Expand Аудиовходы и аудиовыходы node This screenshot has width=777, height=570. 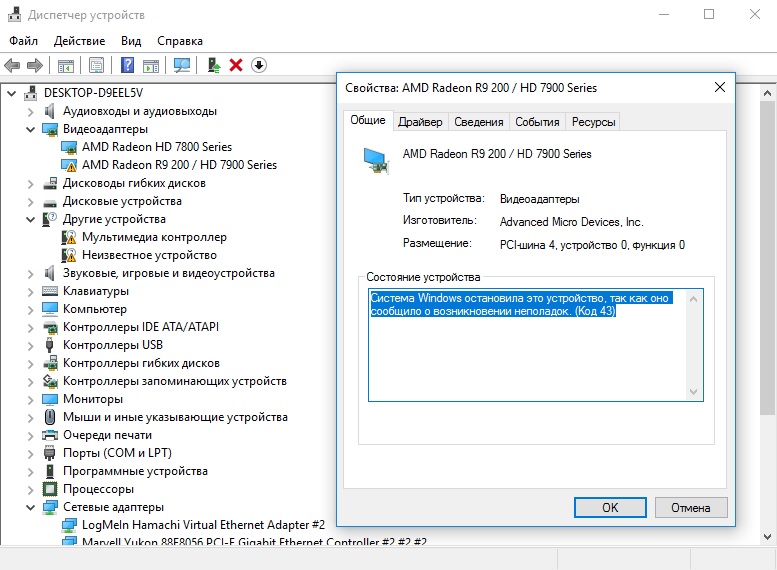(31, 112)
